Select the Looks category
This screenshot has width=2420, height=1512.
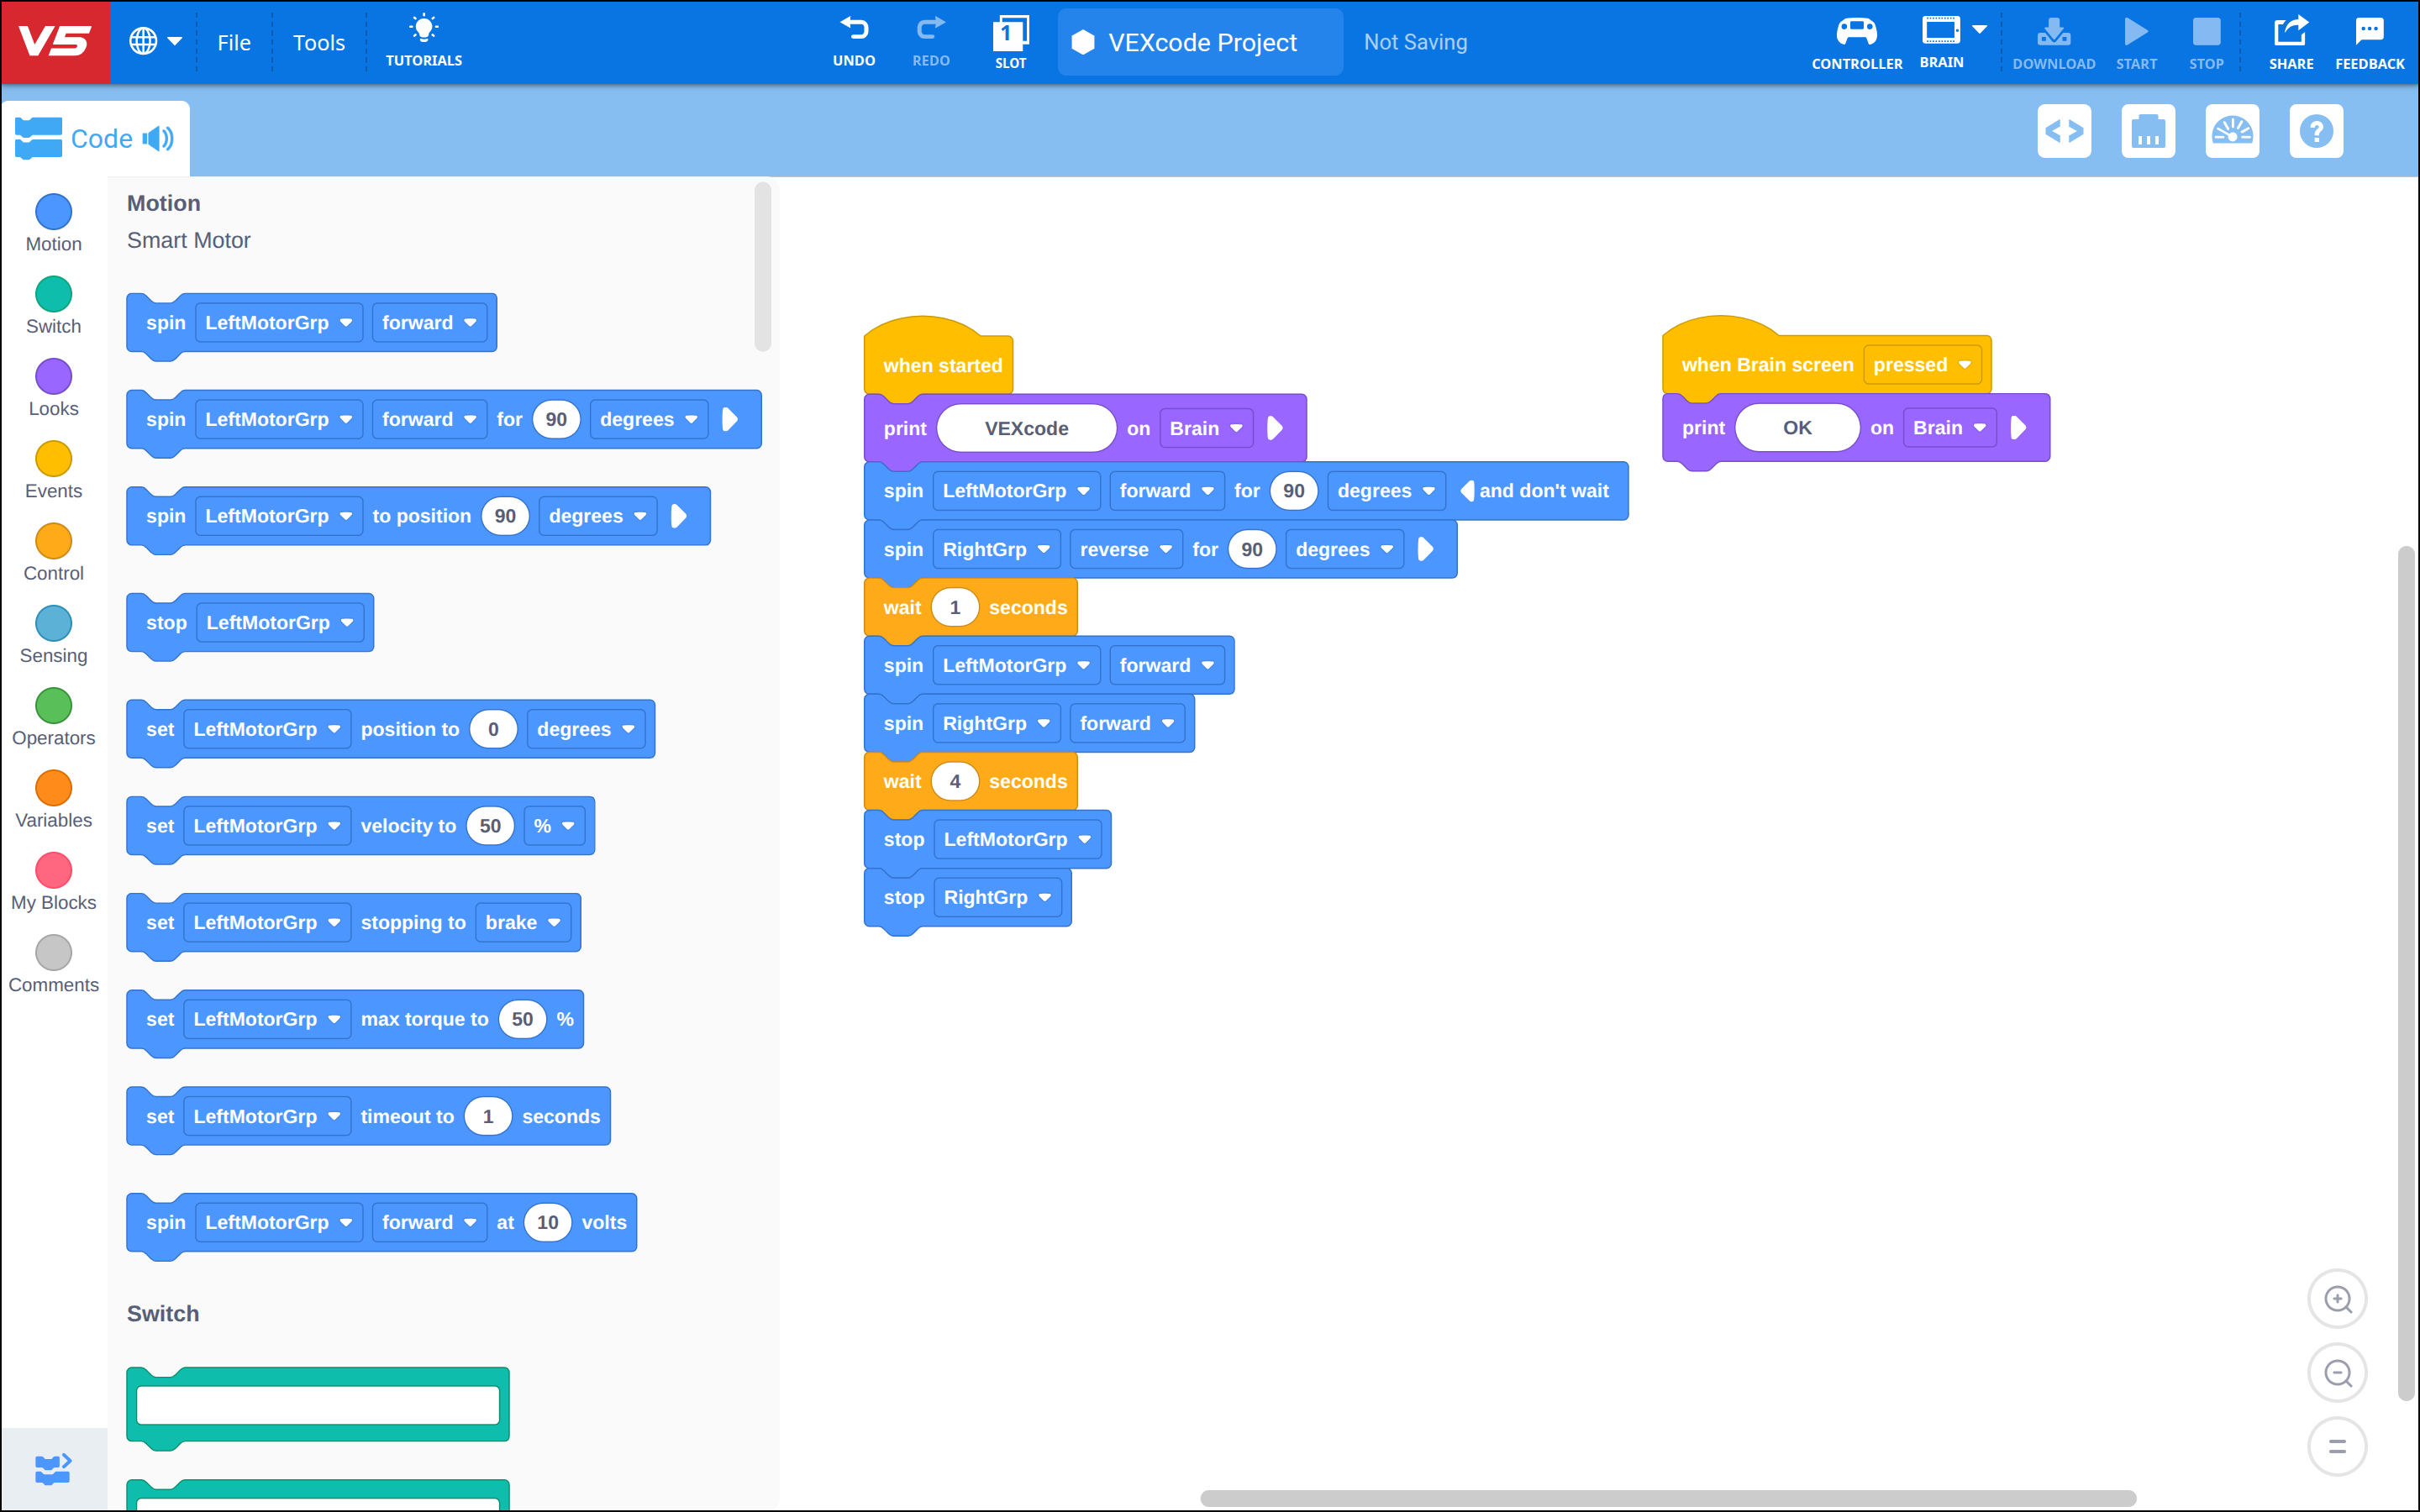tap(53, 388)
